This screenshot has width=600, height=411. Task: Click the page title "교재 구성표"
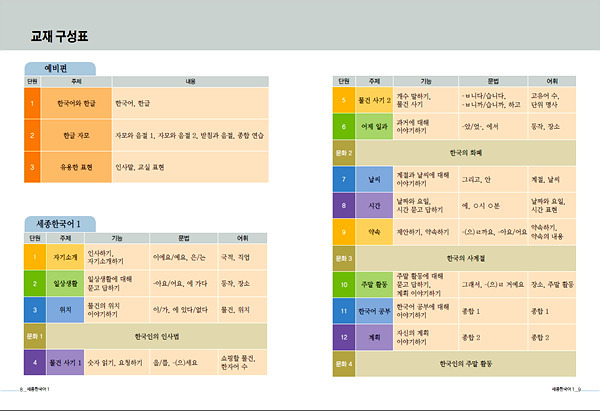(59, 36)
